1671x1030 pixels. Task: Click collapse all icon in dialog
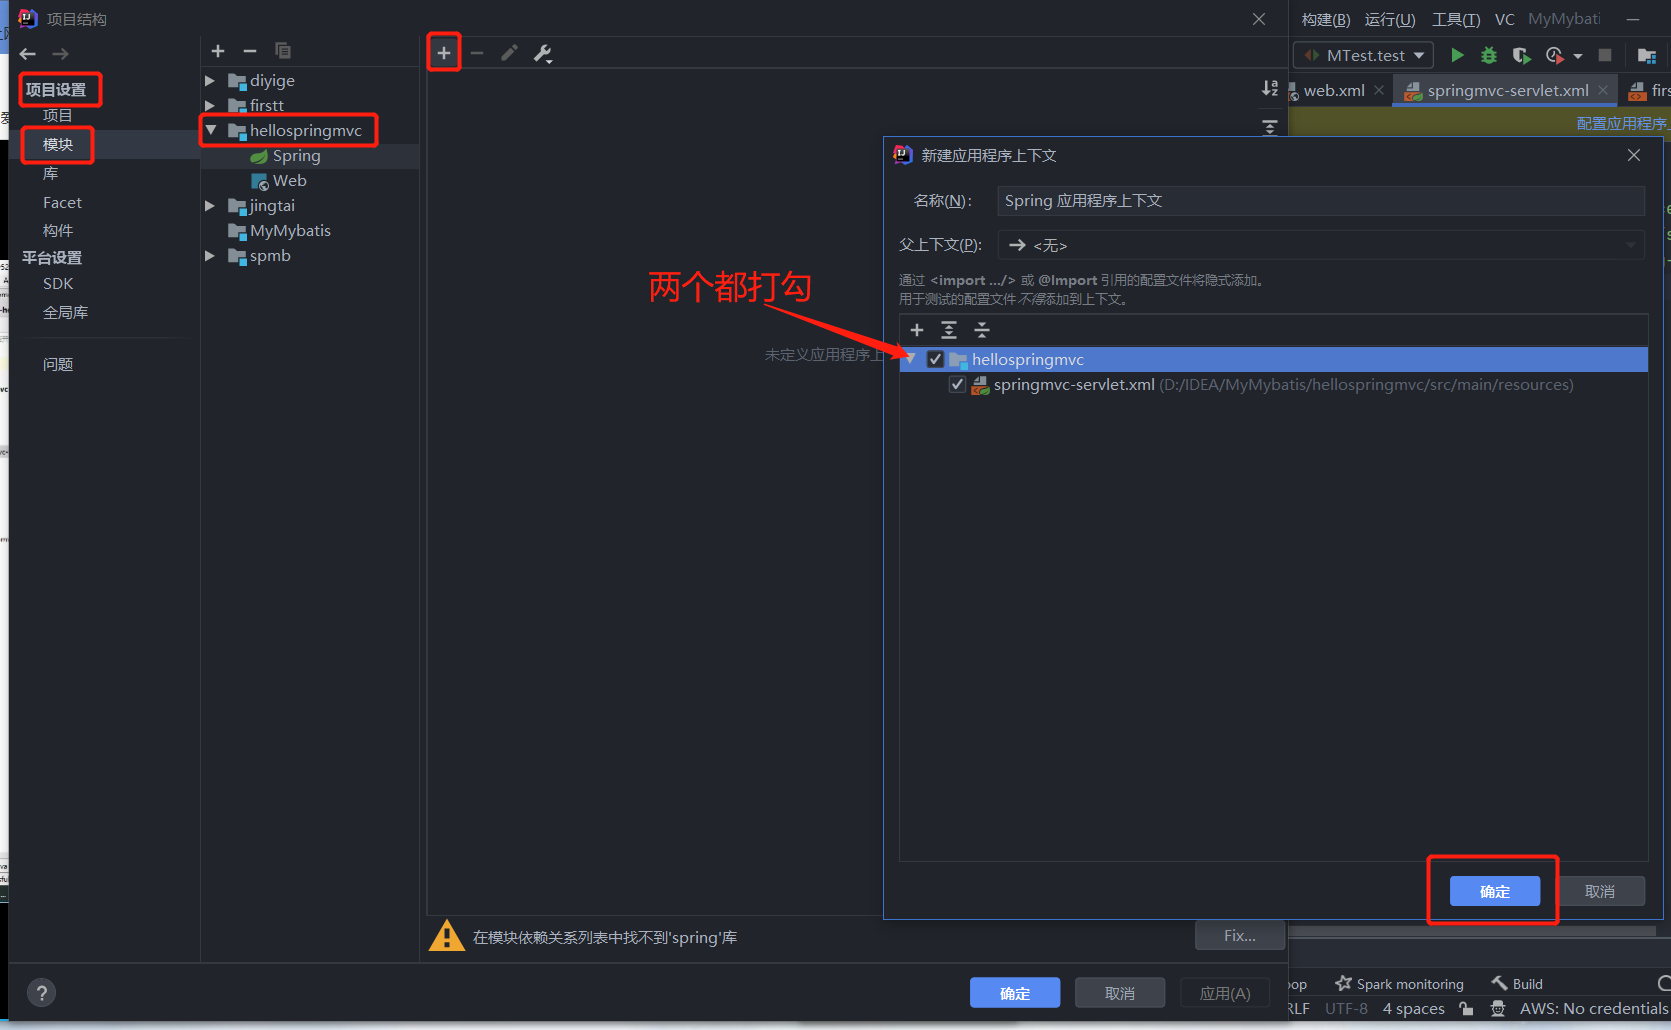pyautogui.click(x=982, y=330)
